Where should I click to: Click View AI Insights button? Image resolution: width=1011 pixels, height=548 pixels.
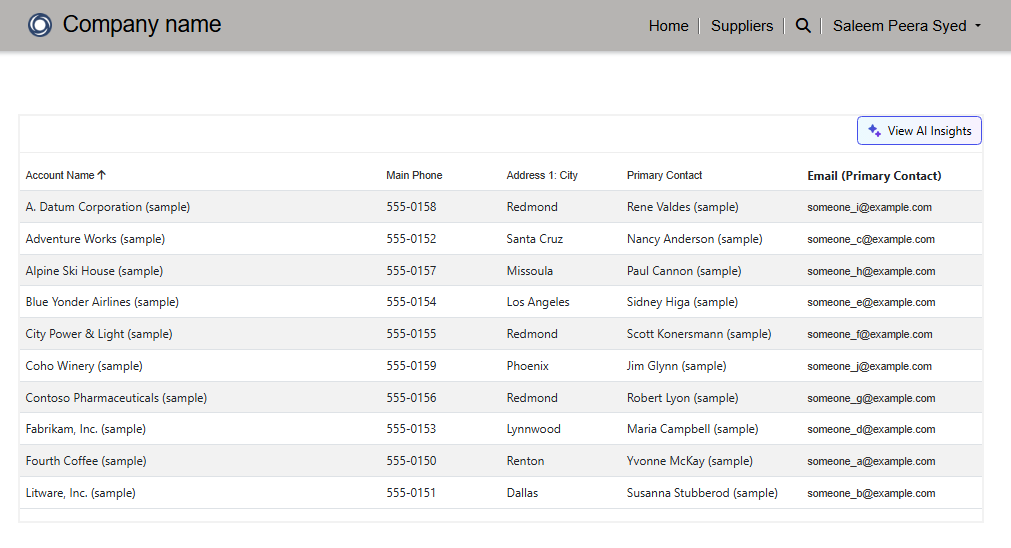point(919,130)
